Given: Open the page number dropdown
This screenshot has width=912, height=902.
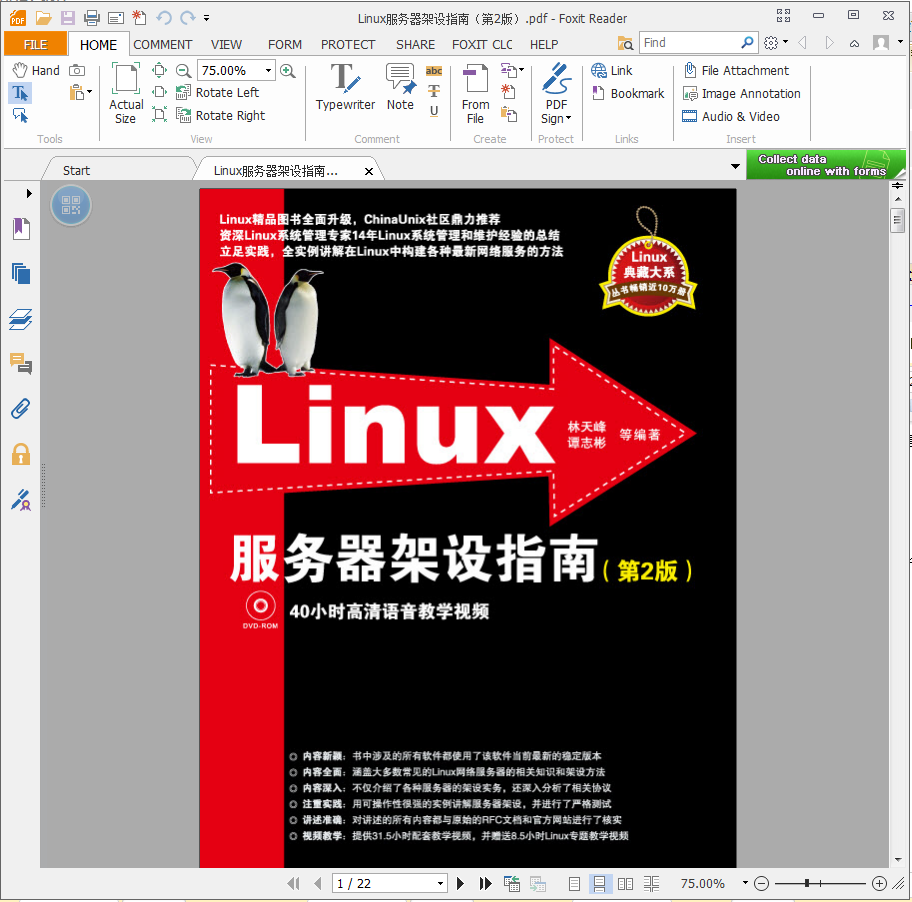Looking at the screenshot, I should tap(440, 883).
